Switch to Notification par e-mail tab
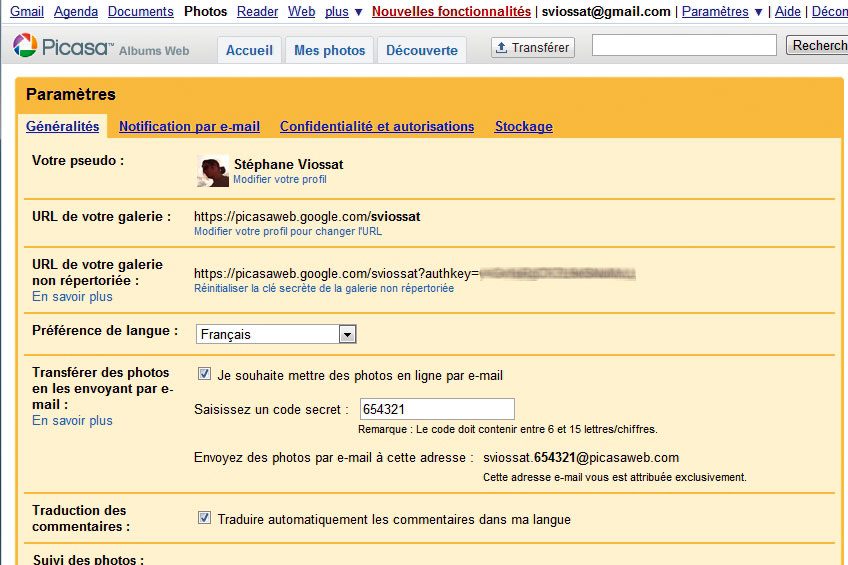Screen dimensions: 848x565 189,127
